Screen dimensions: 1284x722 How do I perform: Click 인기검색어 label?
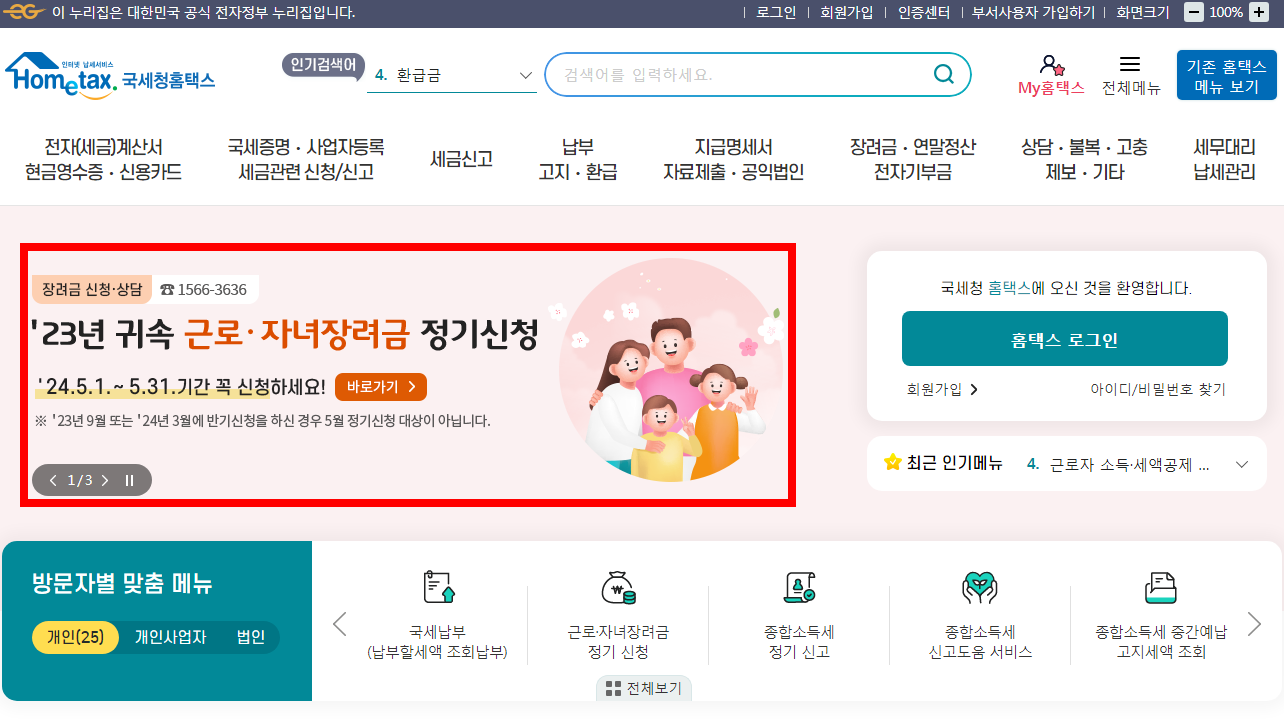tap(322, 65)
